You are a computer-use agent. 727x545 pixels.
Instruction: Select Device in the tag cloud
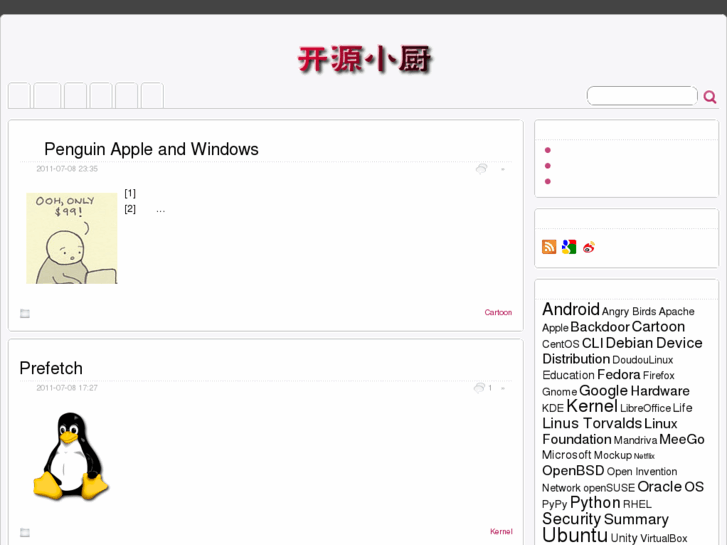point(679,343)
